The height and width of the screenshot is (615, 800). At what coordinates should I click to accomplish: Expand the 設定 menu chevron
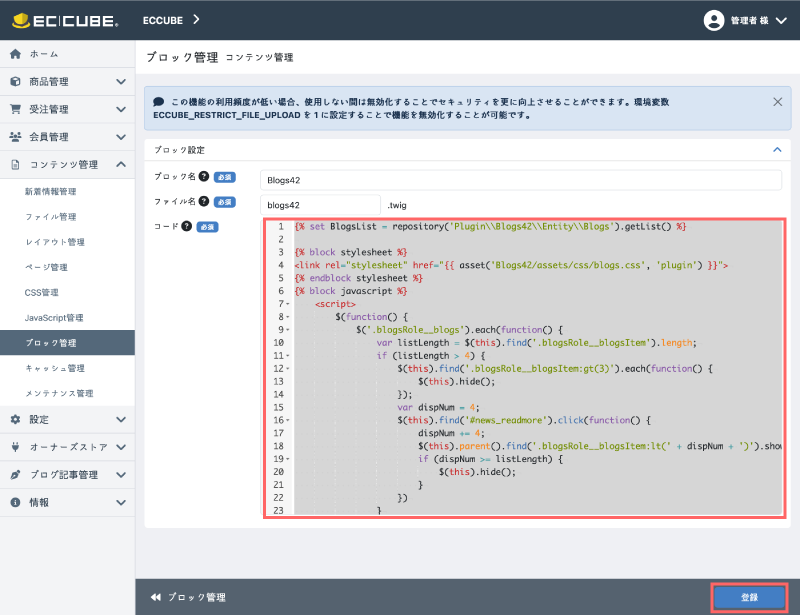[121, 420]
